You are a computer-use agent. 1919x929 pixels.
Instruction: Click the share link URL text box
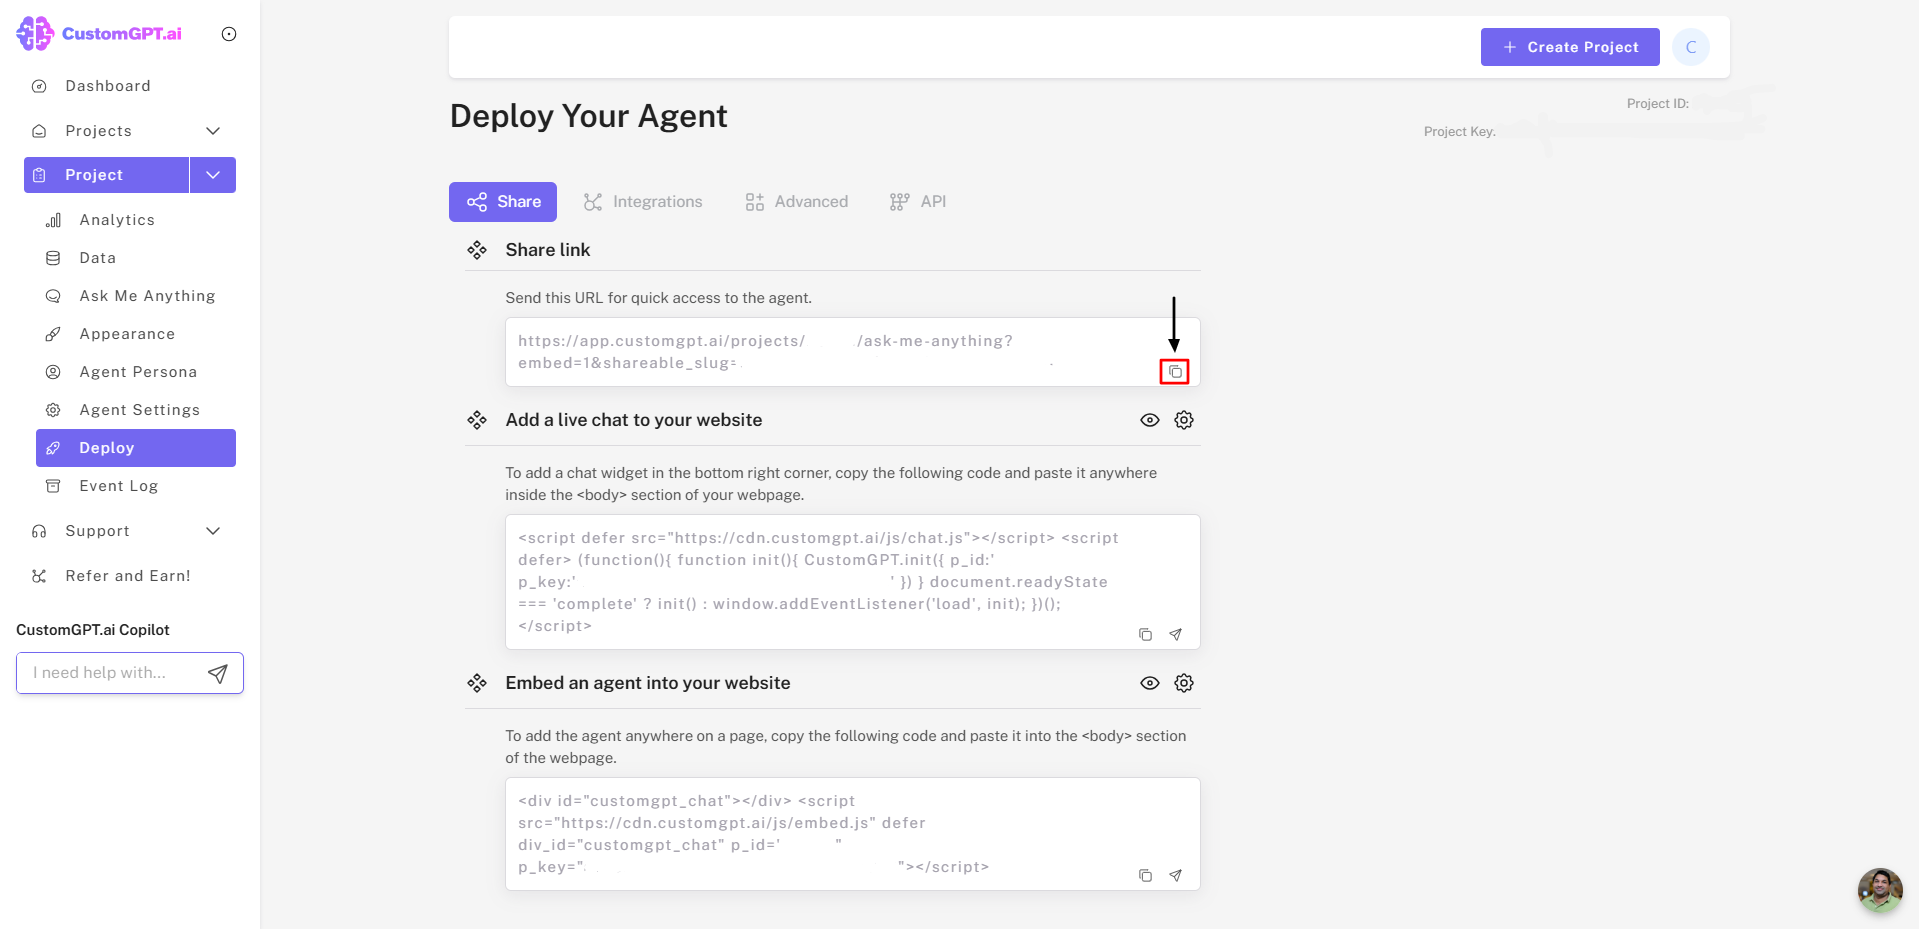852,352
